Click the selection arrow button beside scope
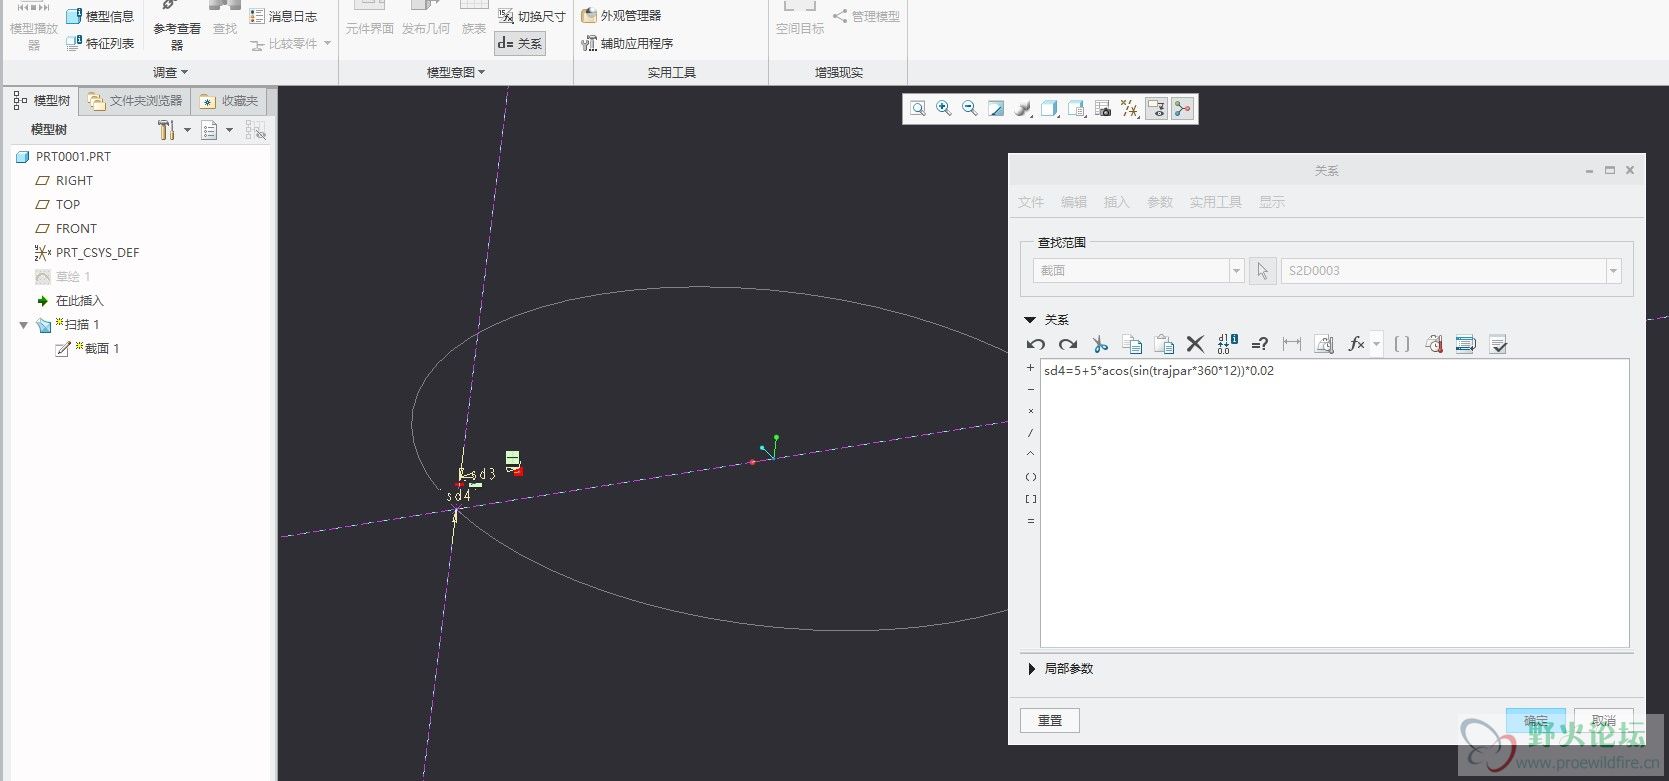The width and height of the screenshot is (1669, 781). coord(1262,271)
